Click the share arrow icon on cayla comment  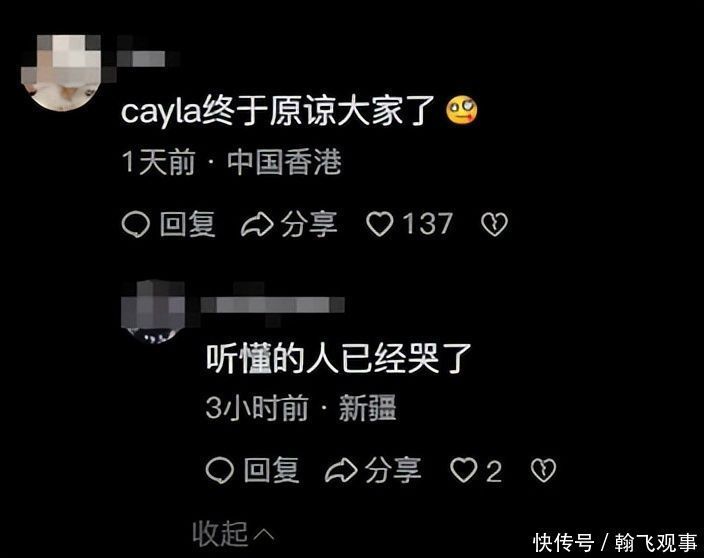(257, 224)
